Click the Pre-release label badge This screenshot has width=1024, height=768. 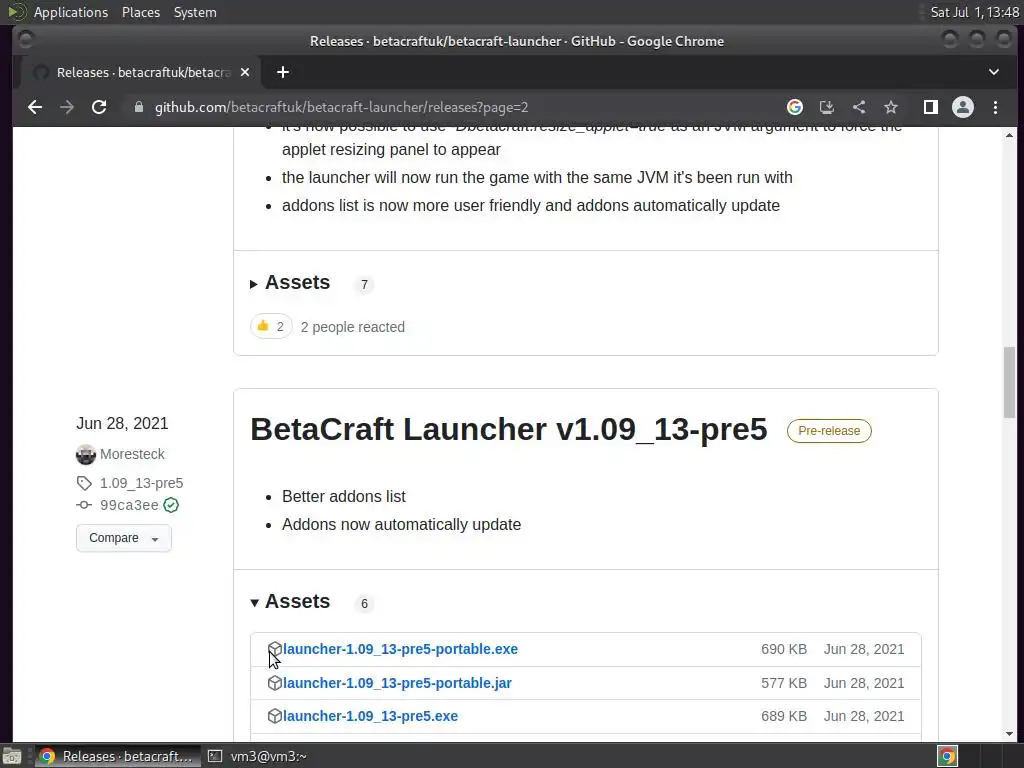tap(829, 431)
